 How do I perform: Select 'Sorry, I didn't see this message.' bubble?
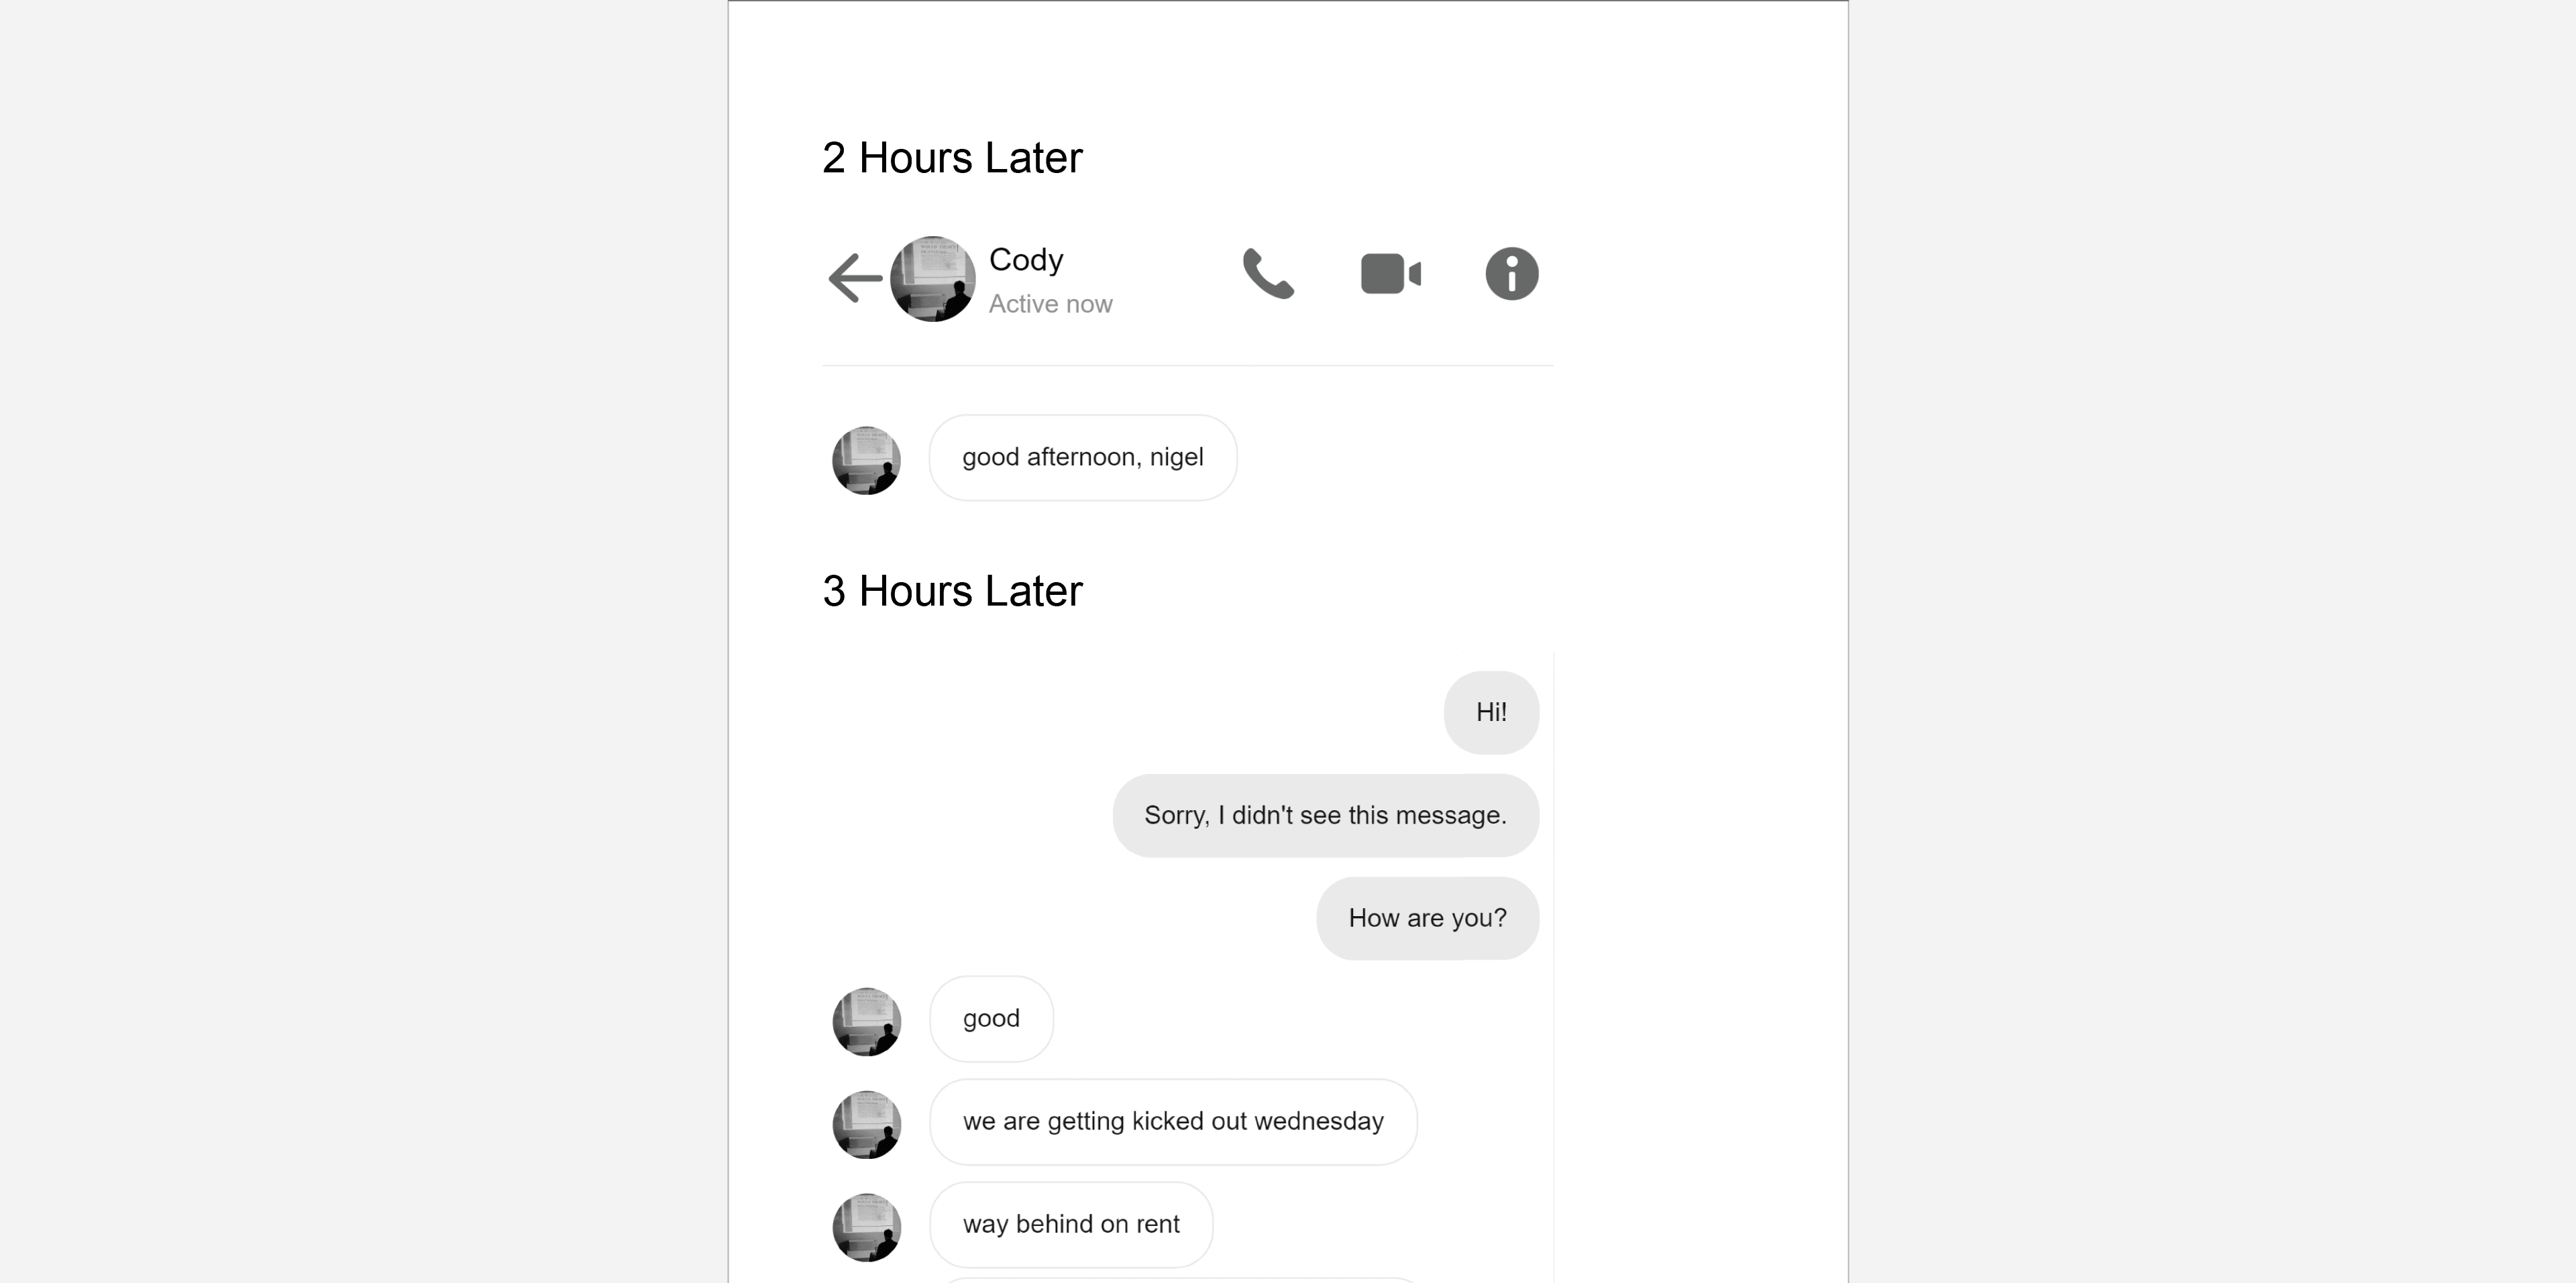tap(1326, 815)
